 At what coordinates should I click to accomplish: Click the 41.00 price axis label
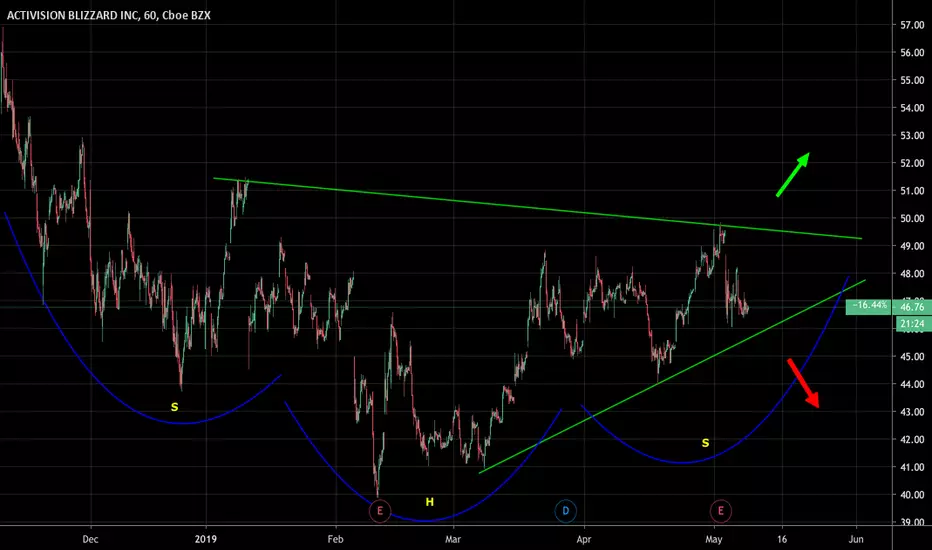pos(912,467)
